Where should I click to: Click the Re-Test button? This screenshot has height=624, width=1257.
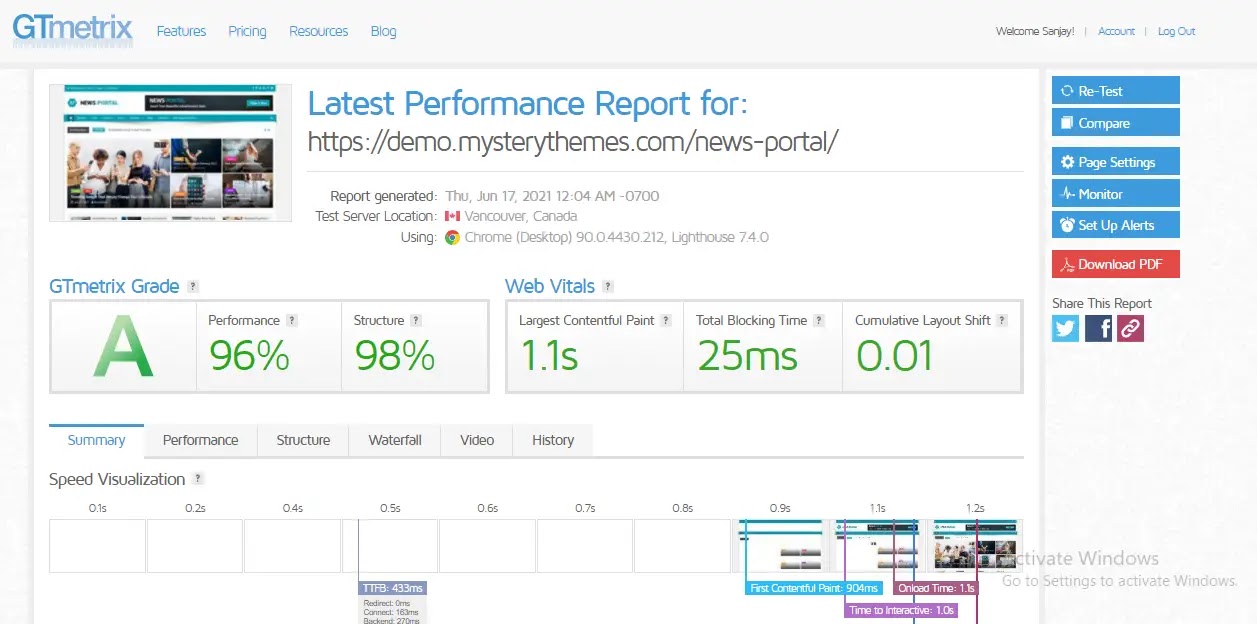tap(1116, 90)
